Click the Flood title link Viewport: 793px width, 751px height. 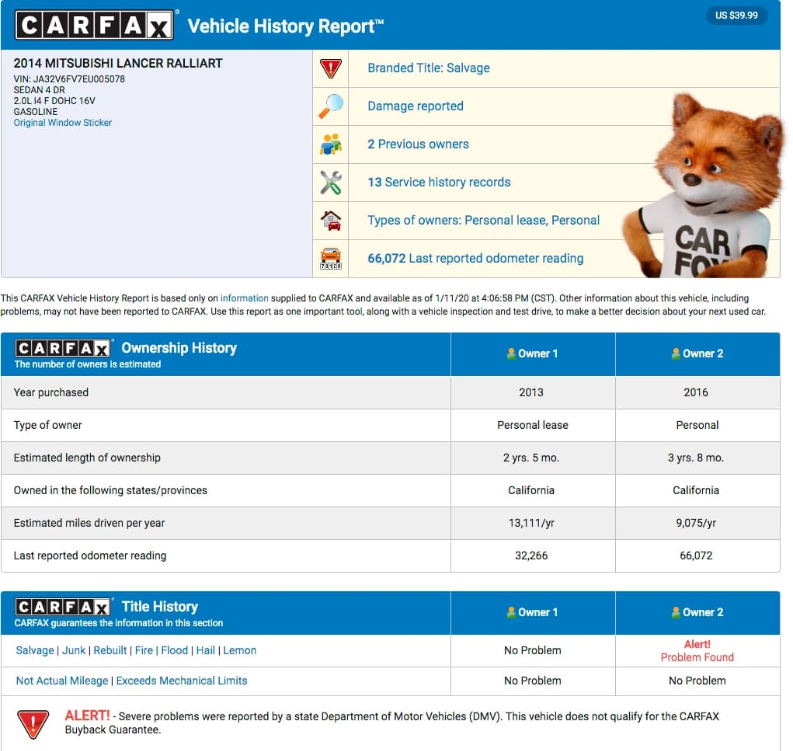(174, 650)
